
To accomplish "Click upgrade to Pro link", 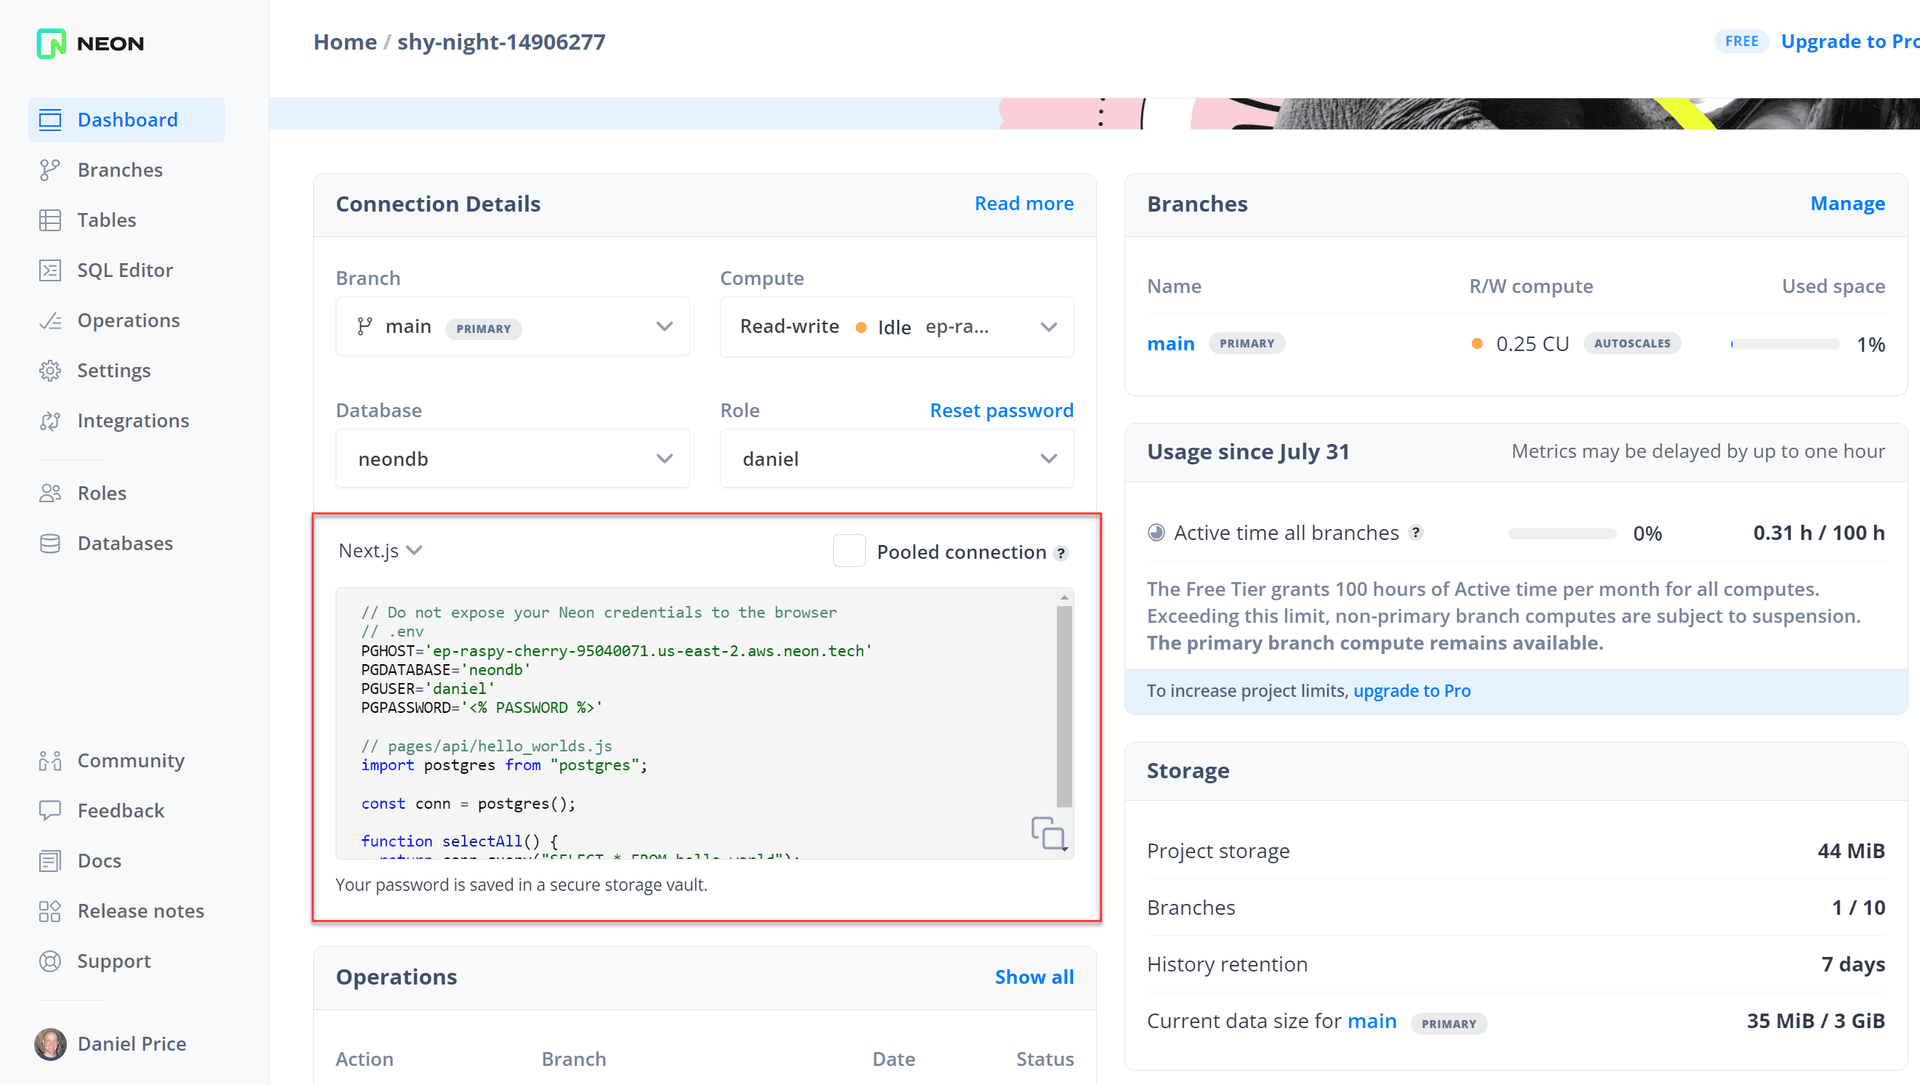I will tap(1411, 691).
